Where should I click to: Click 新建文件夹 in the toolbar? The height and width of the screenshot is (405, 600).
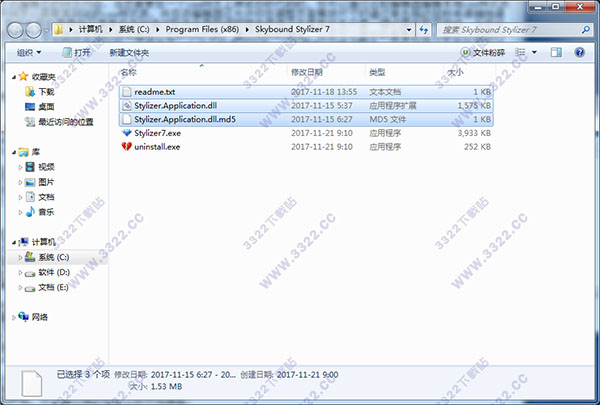pos(129,53)
